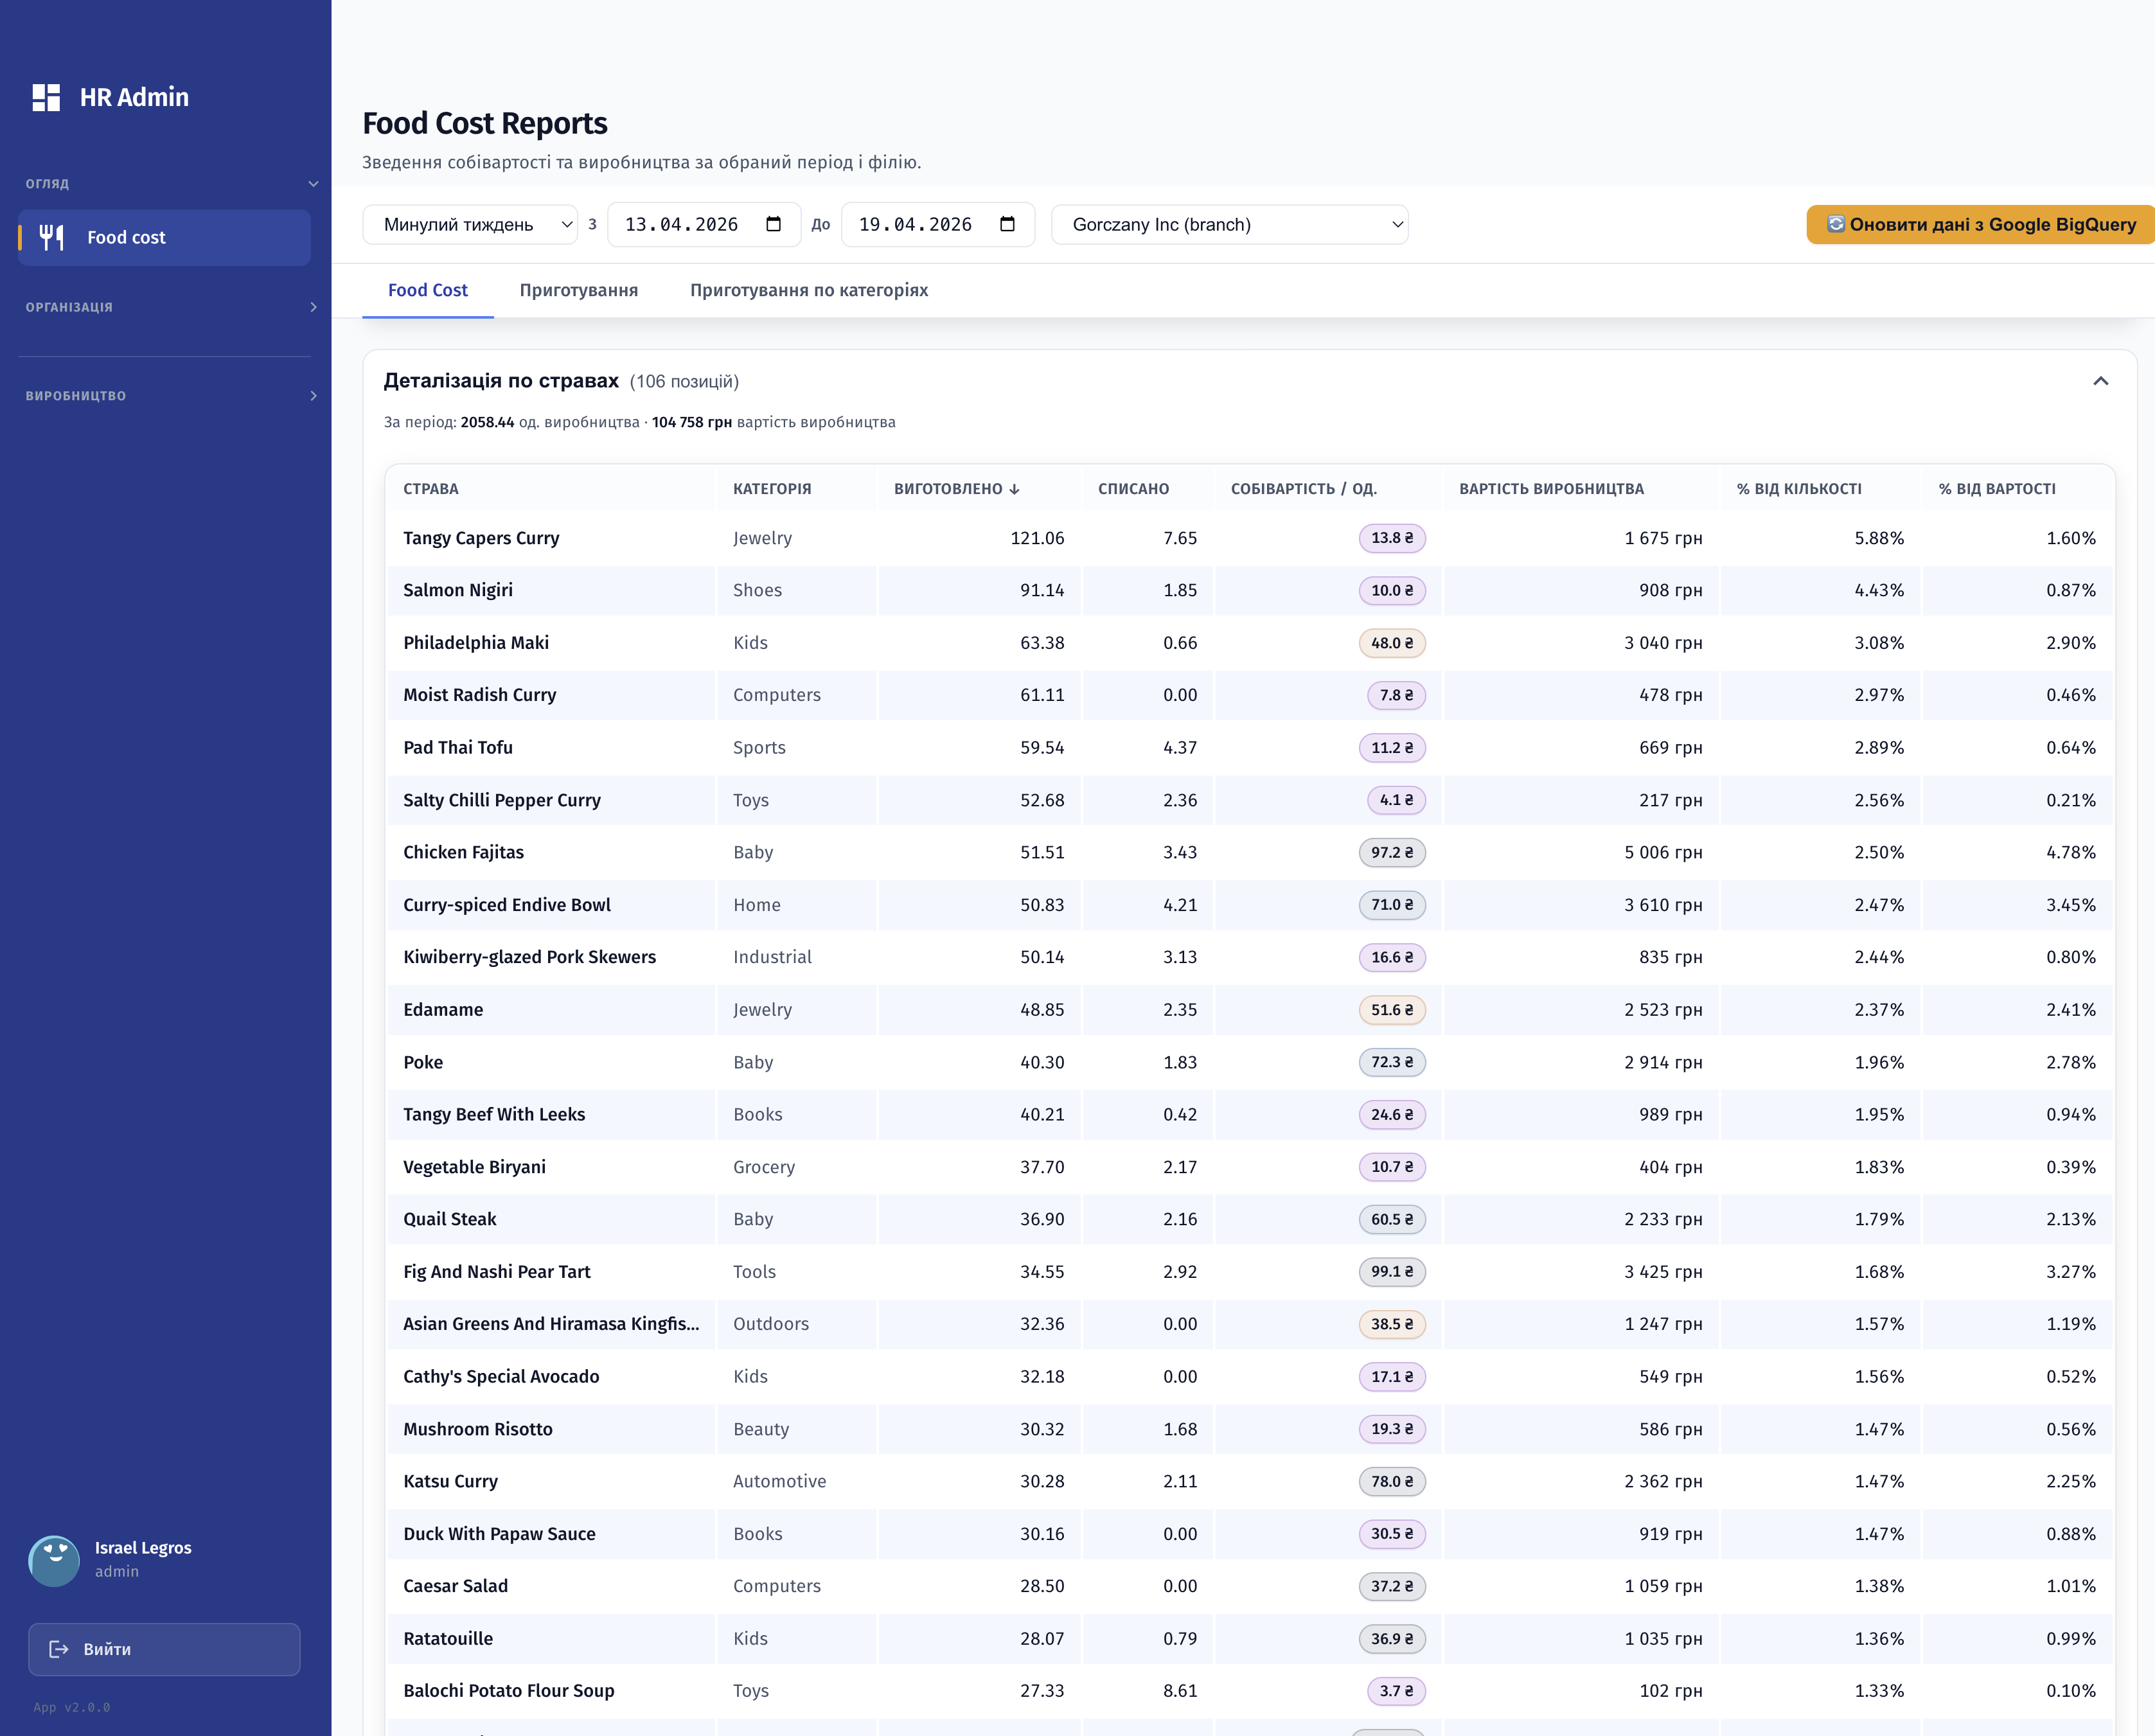Image resolution: width=2155 pixels, height=1736 pixels.
Task: Sort by % від вартості column header
Action: (1997, 489)
